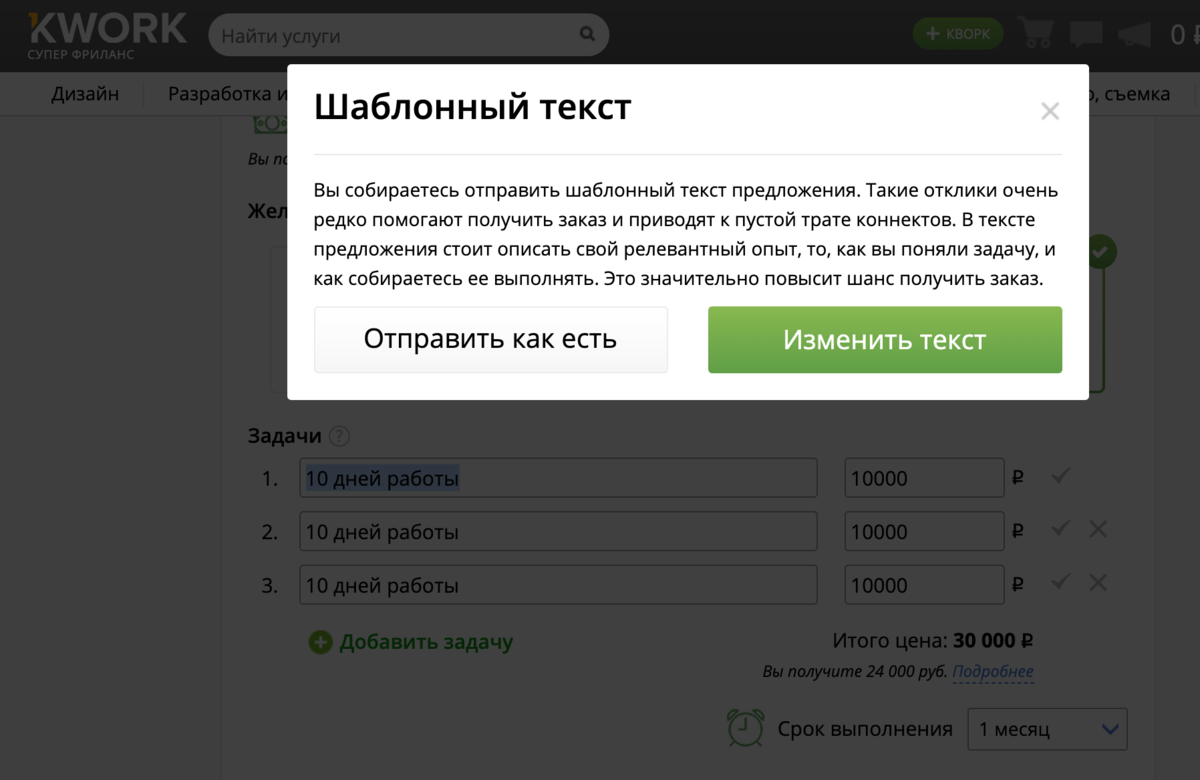Click the help question mark near Задачи
The width and height of the screenshot is (1200, 780).
tap(340, 436)
